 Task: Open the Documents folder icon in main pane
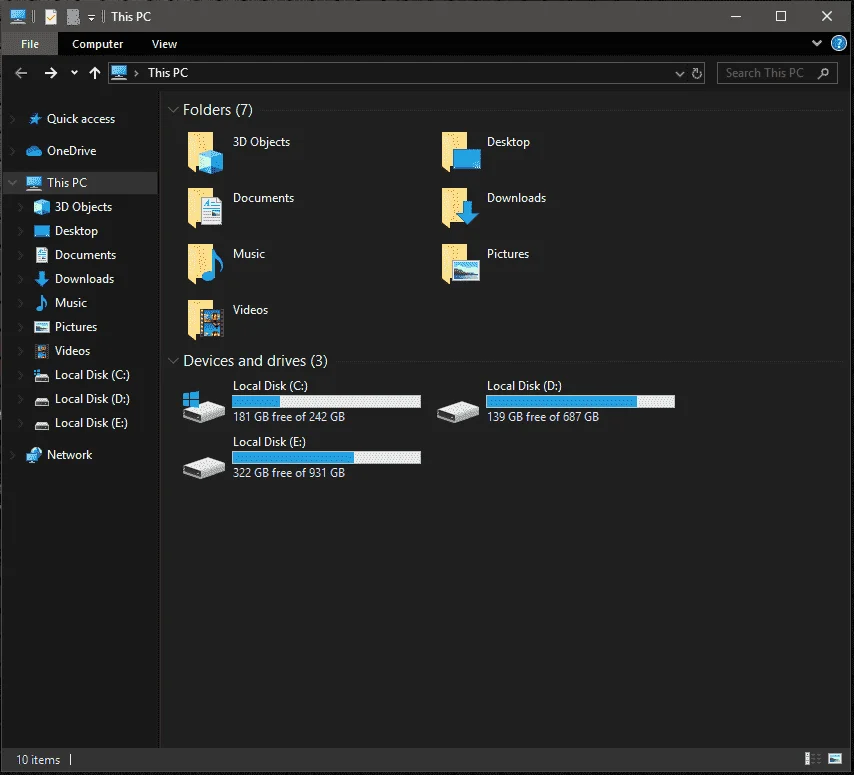point(205,208)
